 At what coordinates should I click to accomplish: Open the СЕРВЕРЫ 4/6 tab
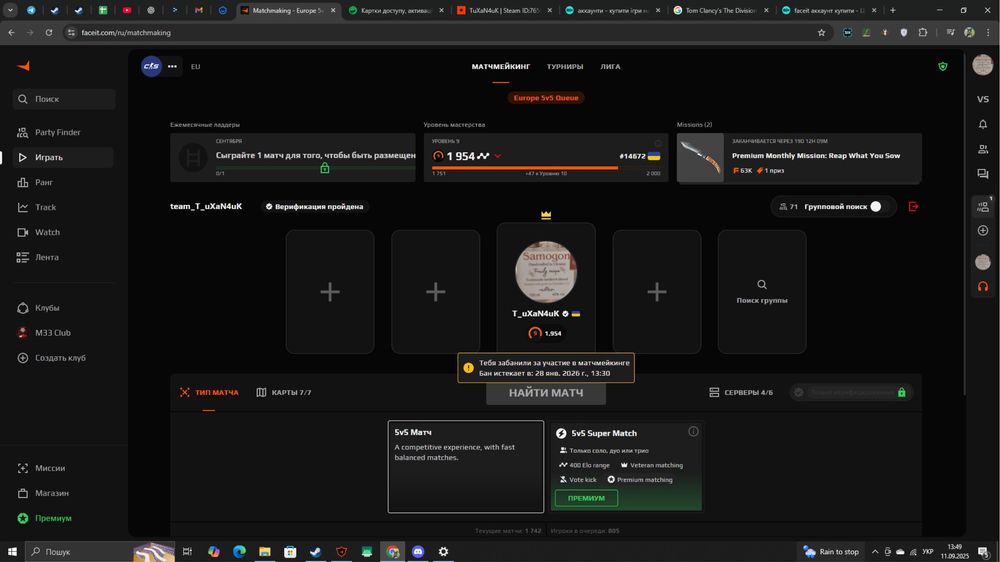(741, 392)
